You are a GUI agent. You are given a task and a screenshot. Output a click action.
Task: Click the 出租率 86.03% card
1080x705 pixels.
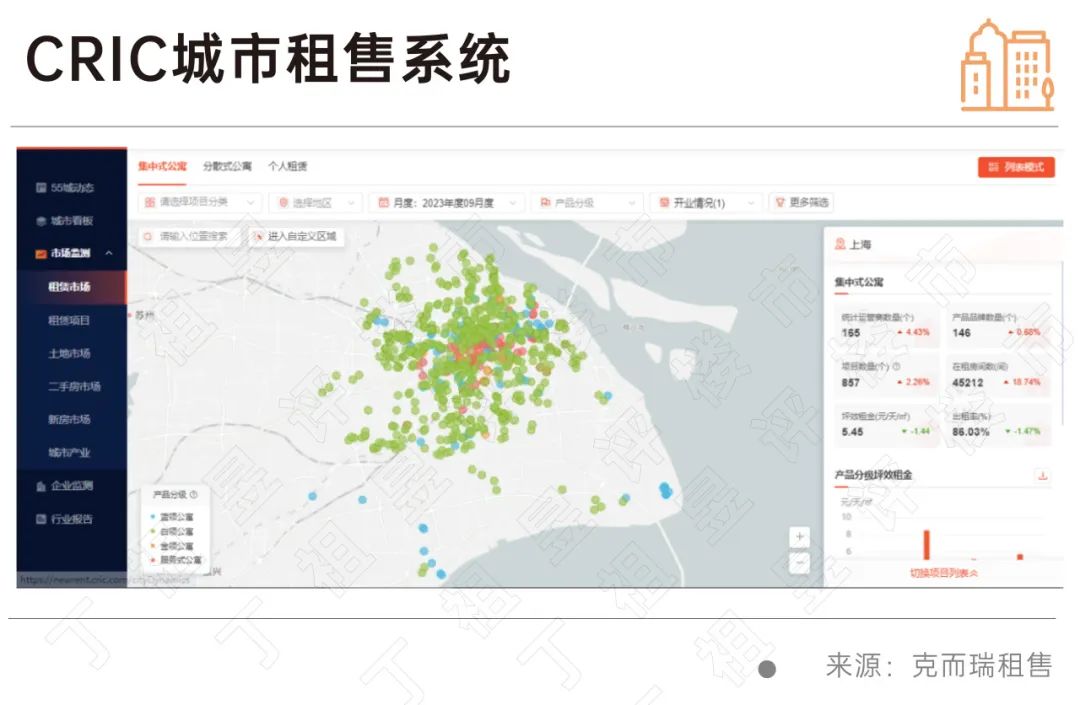click(997, 425)
